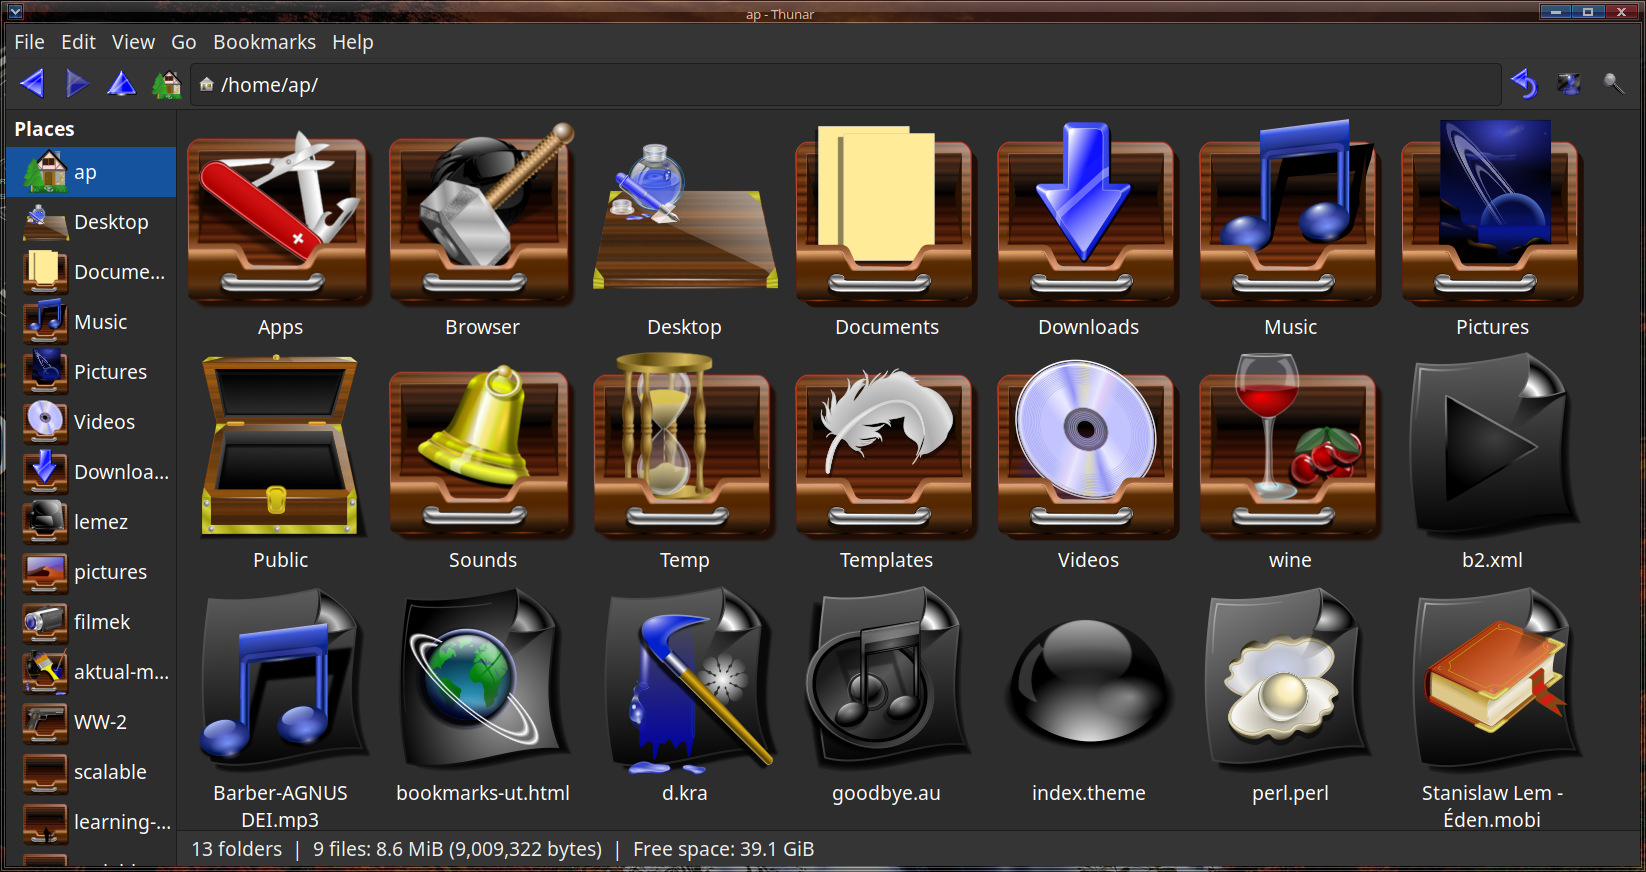Viewport: 1646px width, 872px height.
Task: Click the Places sidebar header
Action: click(x=44, y=129)
